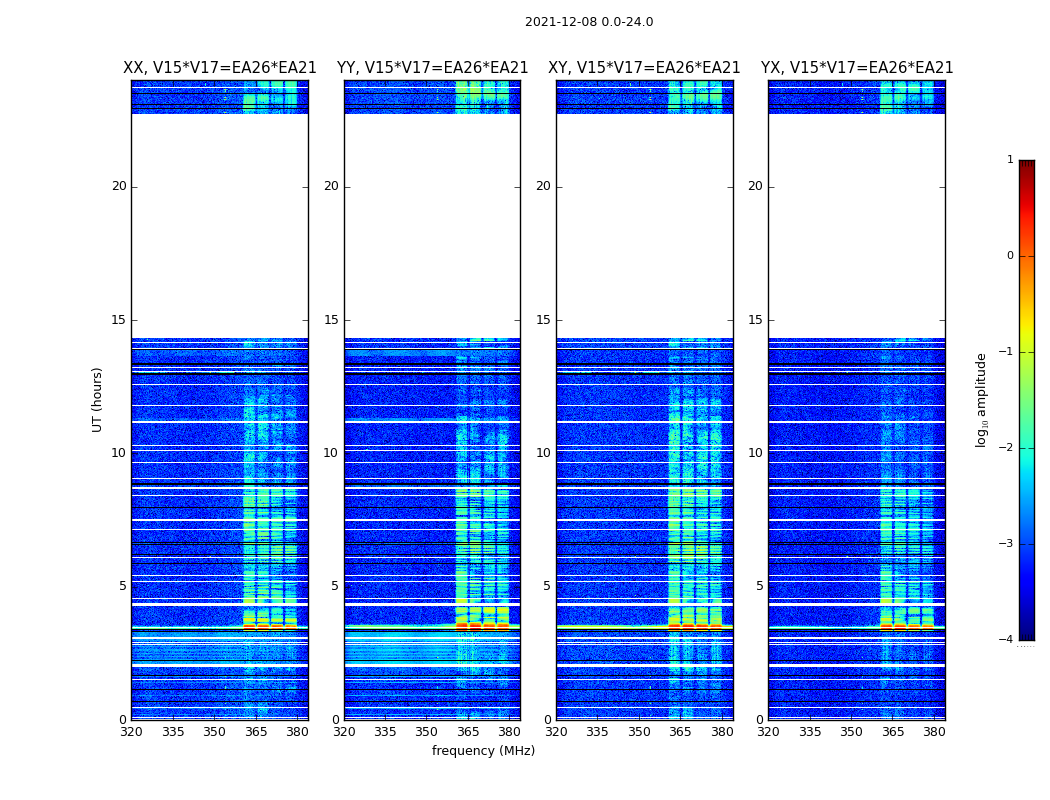
Task: Click the colorbar tick label 0
Action: (1009, 256)
